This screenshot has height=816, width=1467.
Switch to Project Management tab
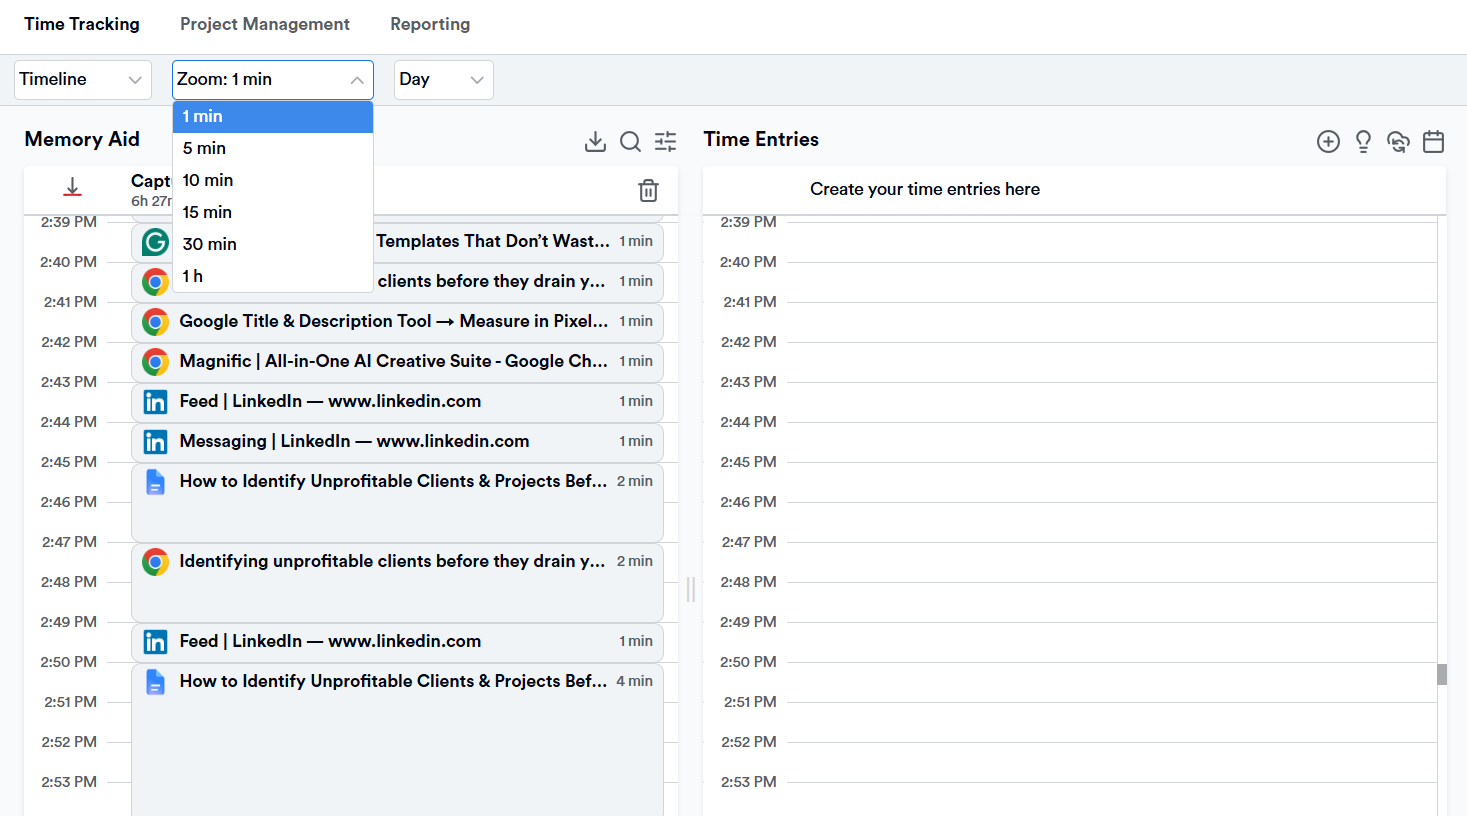click(x=265, y=24)
